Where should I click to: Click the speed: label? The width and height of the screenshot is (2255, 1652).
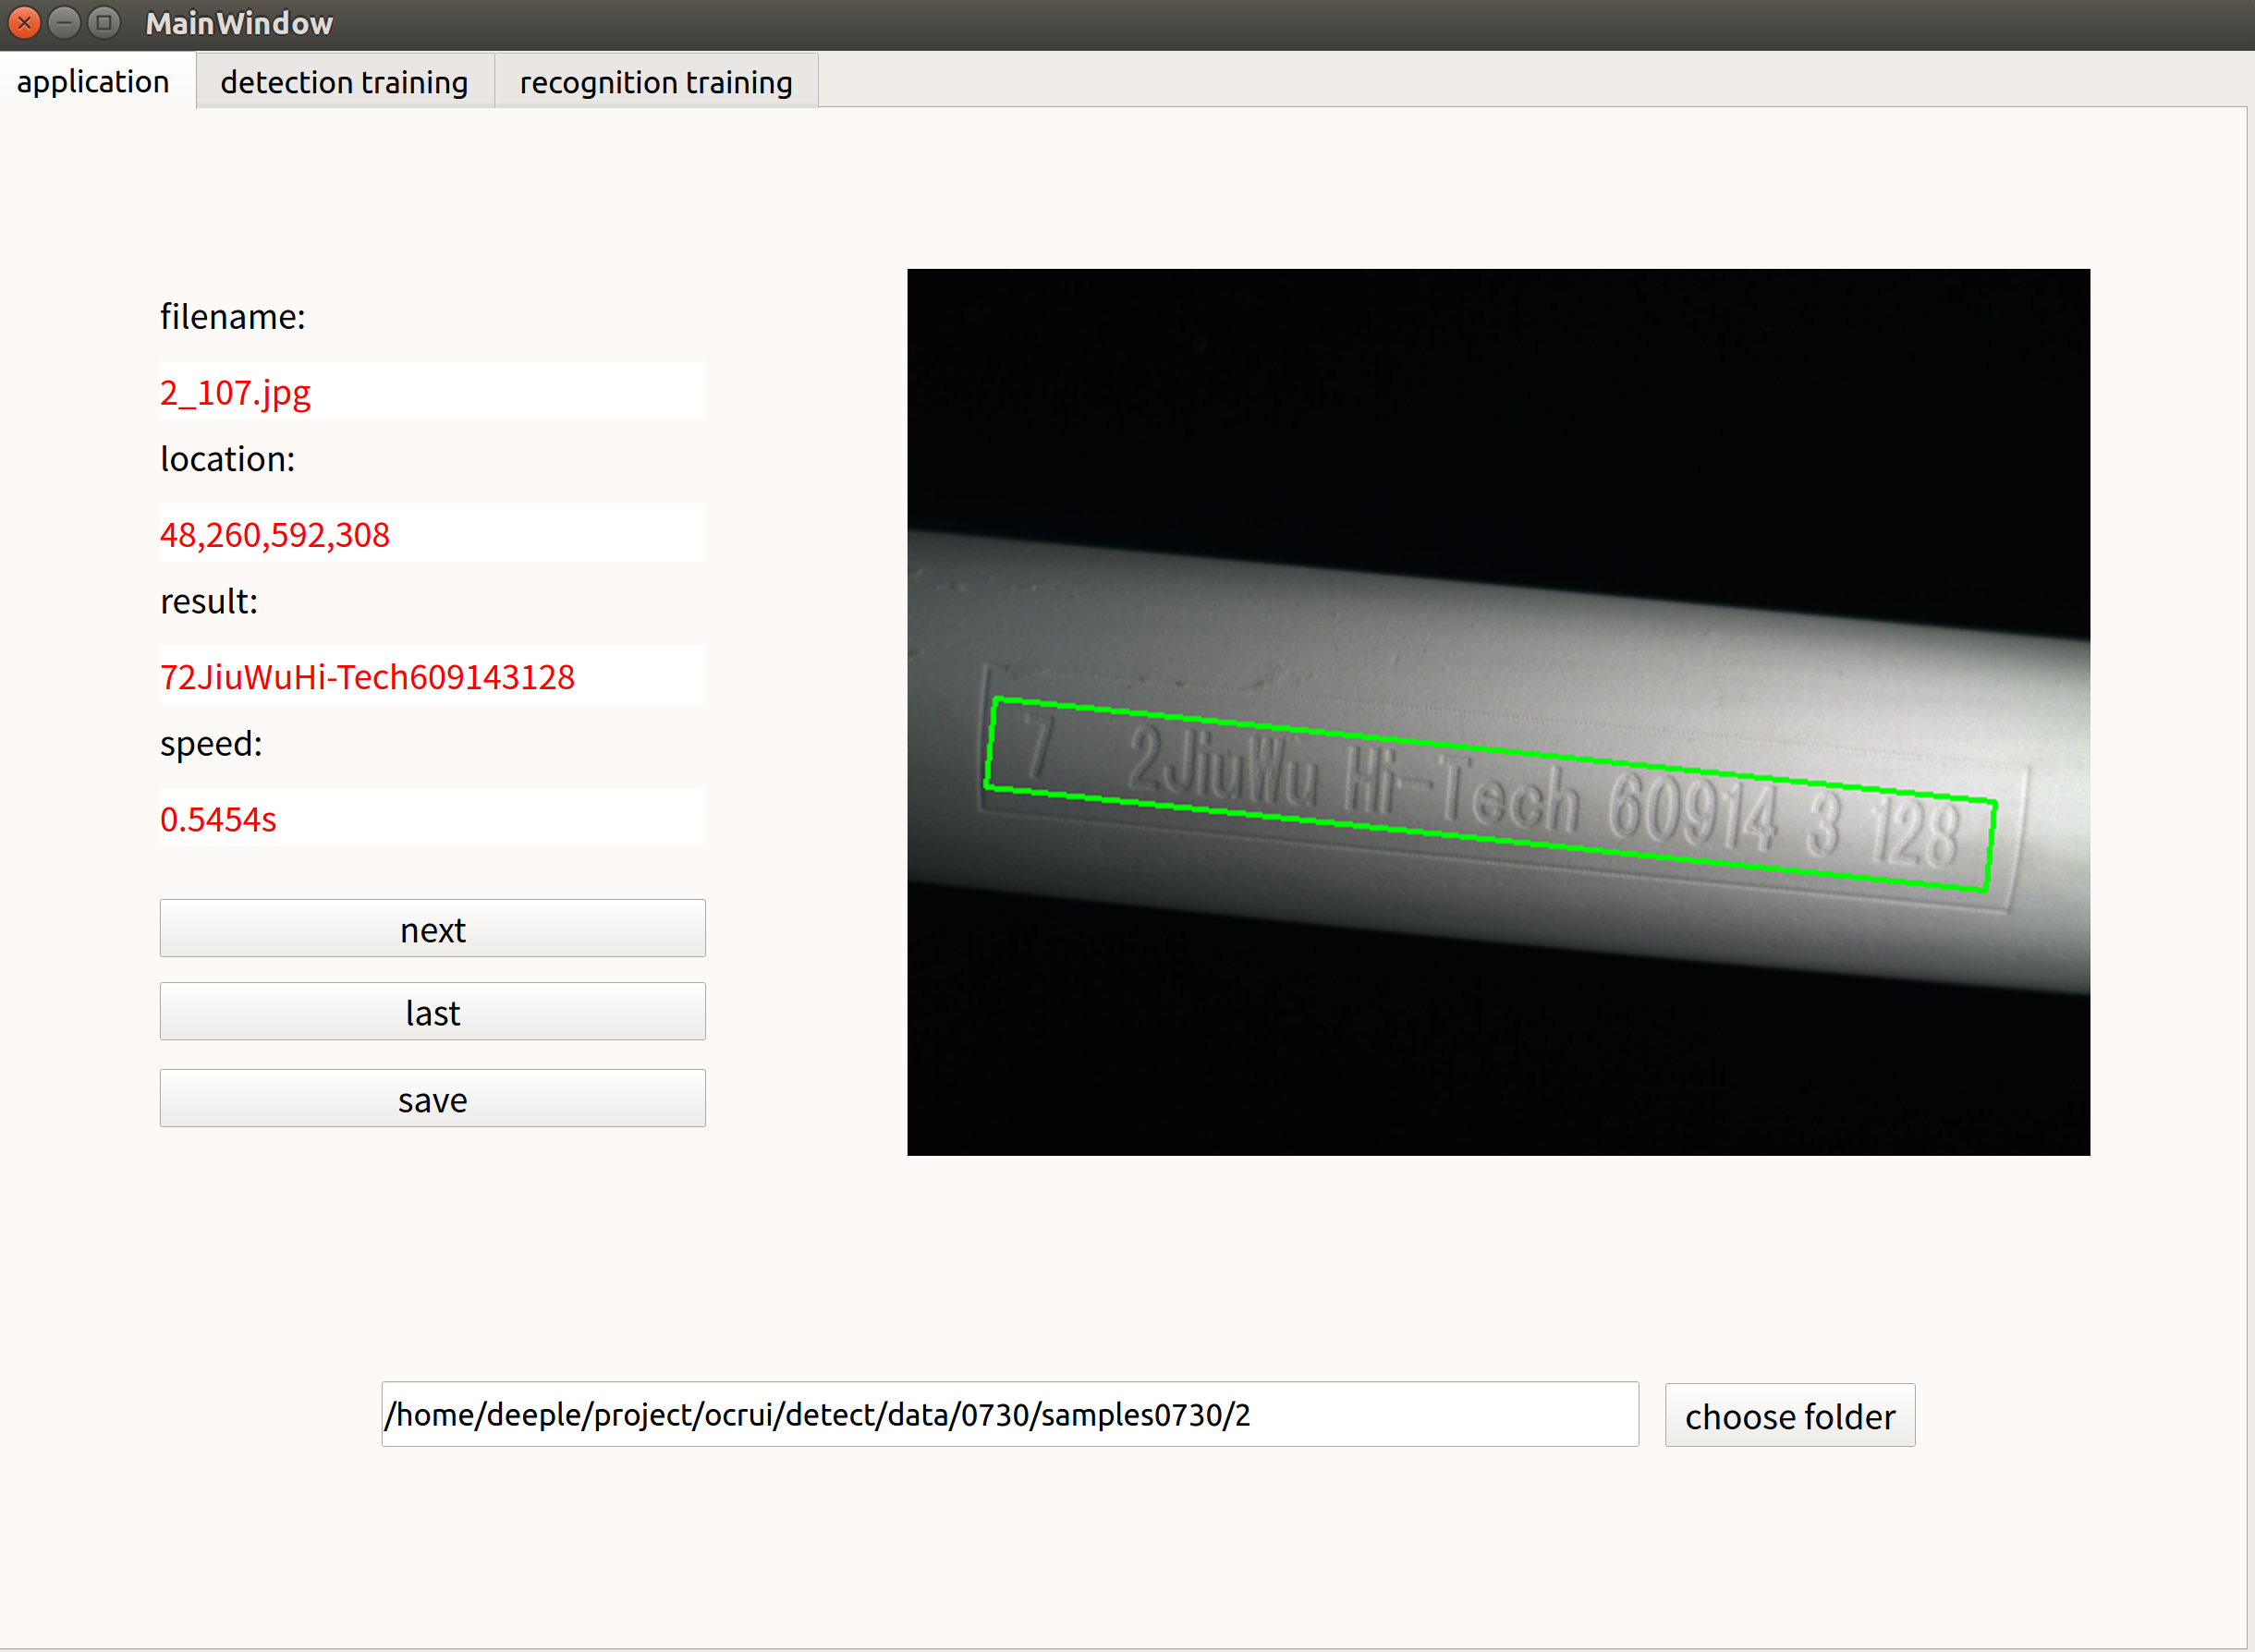(211, 743)
